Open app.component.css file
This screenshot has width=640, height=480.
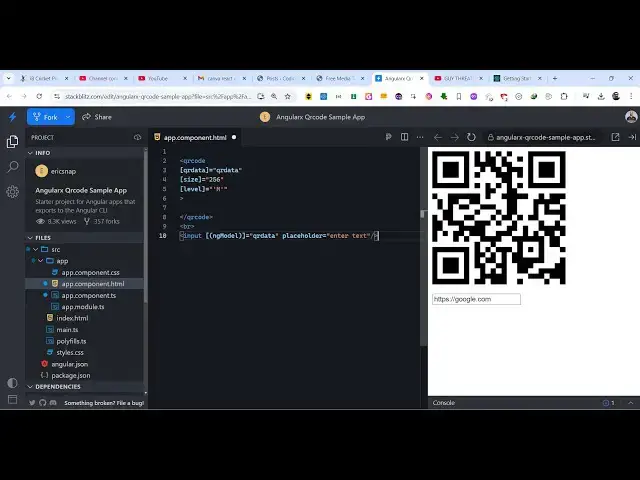point(90,272)
